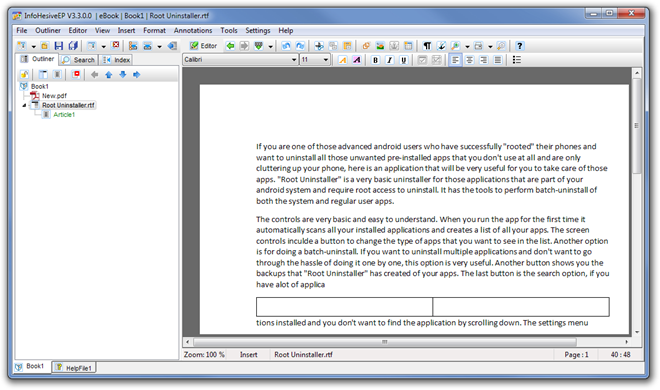This screenshot has width=660, height=390.
Task: Click the blue floppy disk Save icon
Action: coord(59,46)
